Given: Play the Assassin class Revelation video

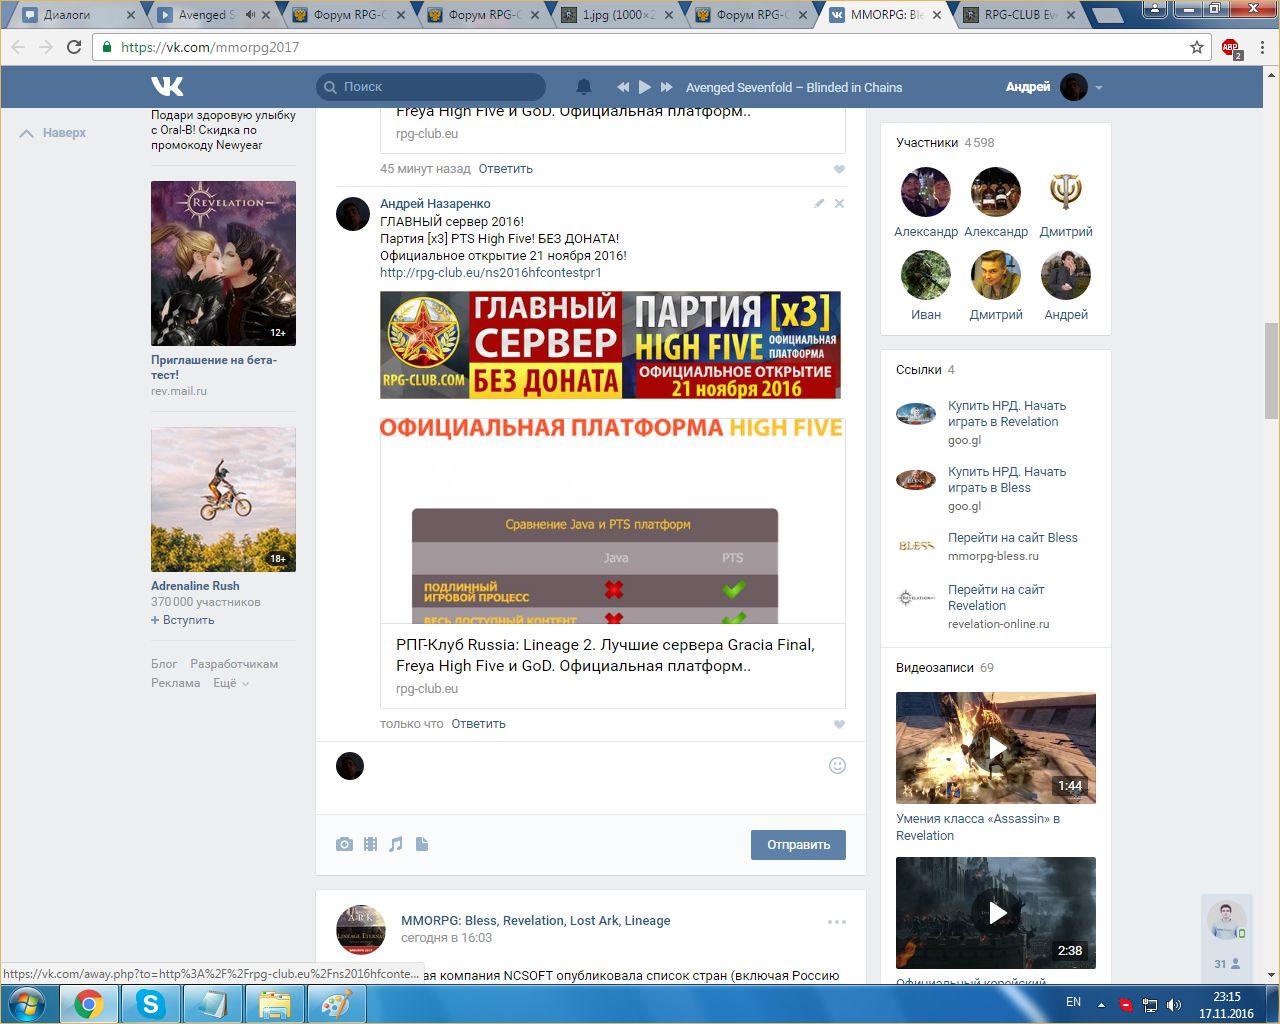Looking at the screenshot, I should tap(996, 748).
